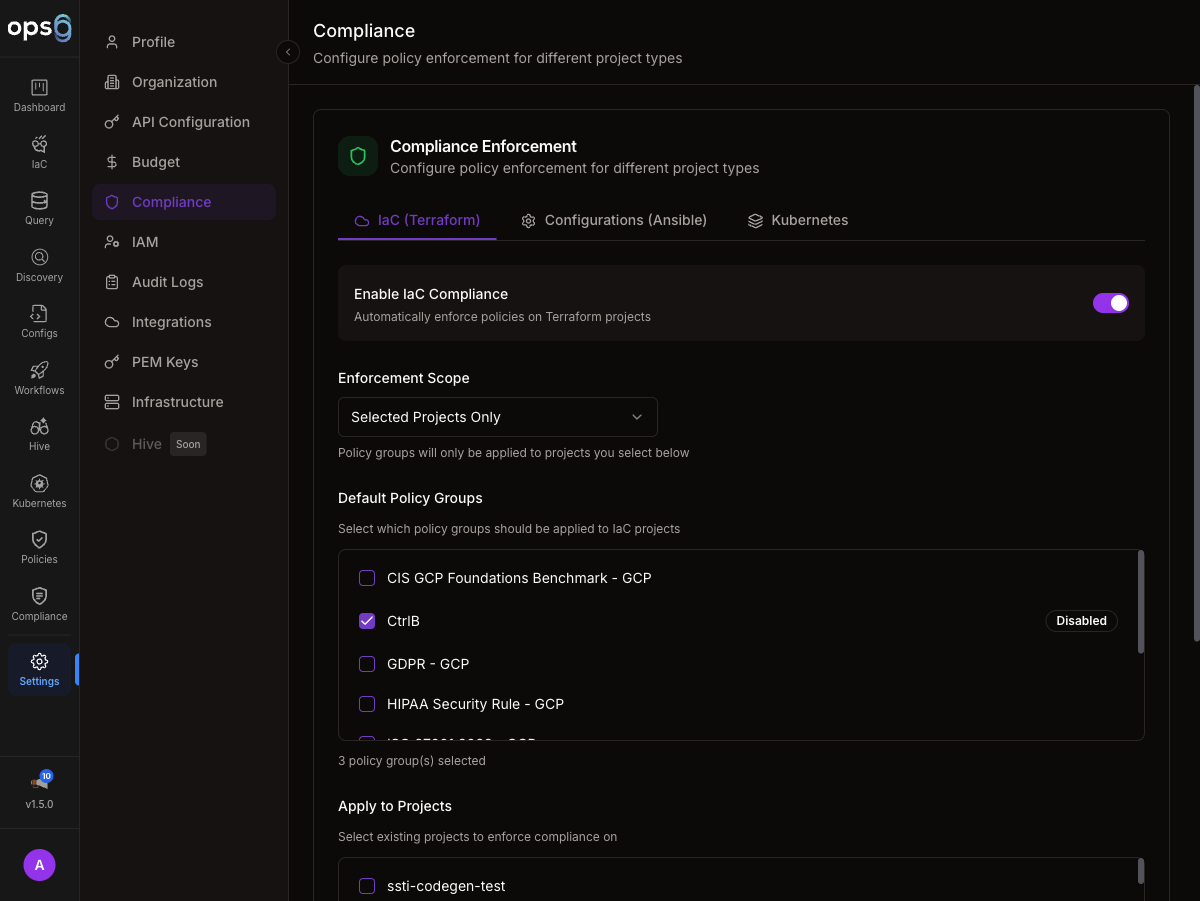This screenshot has height=901, width=1200.
Task: Open the Workflows rocket icon
Action: 39,371
